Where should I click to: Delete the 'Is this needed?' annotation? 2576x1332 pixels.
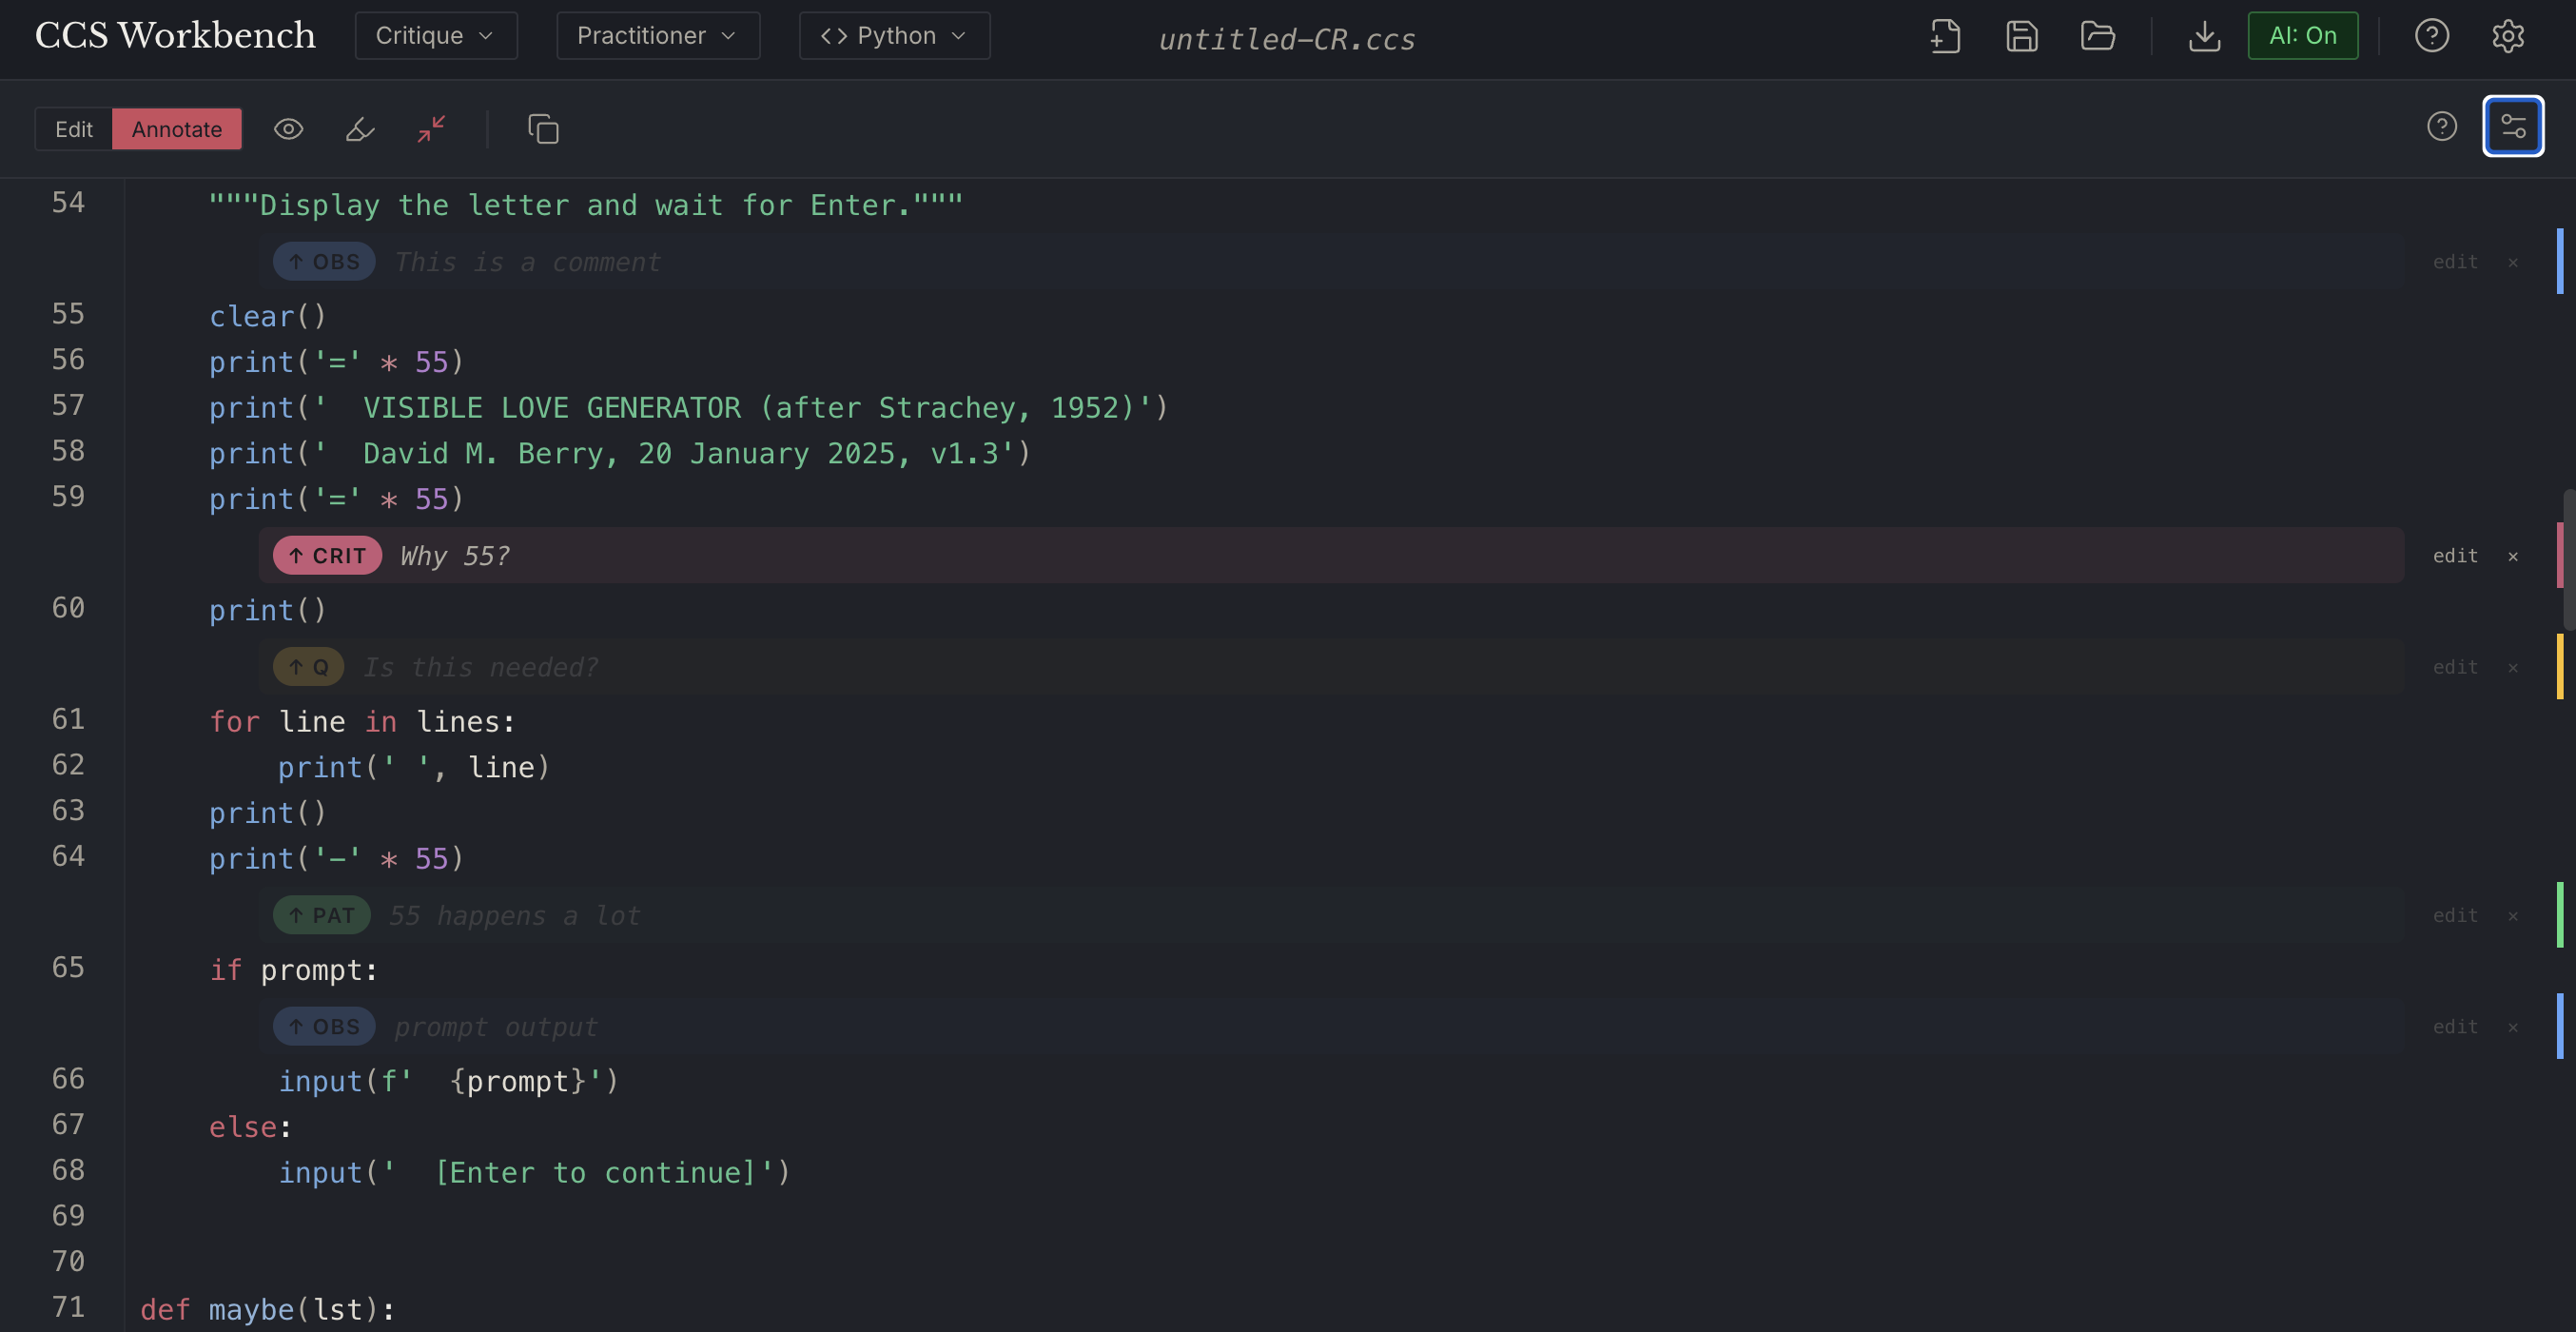click(2512, 668)
